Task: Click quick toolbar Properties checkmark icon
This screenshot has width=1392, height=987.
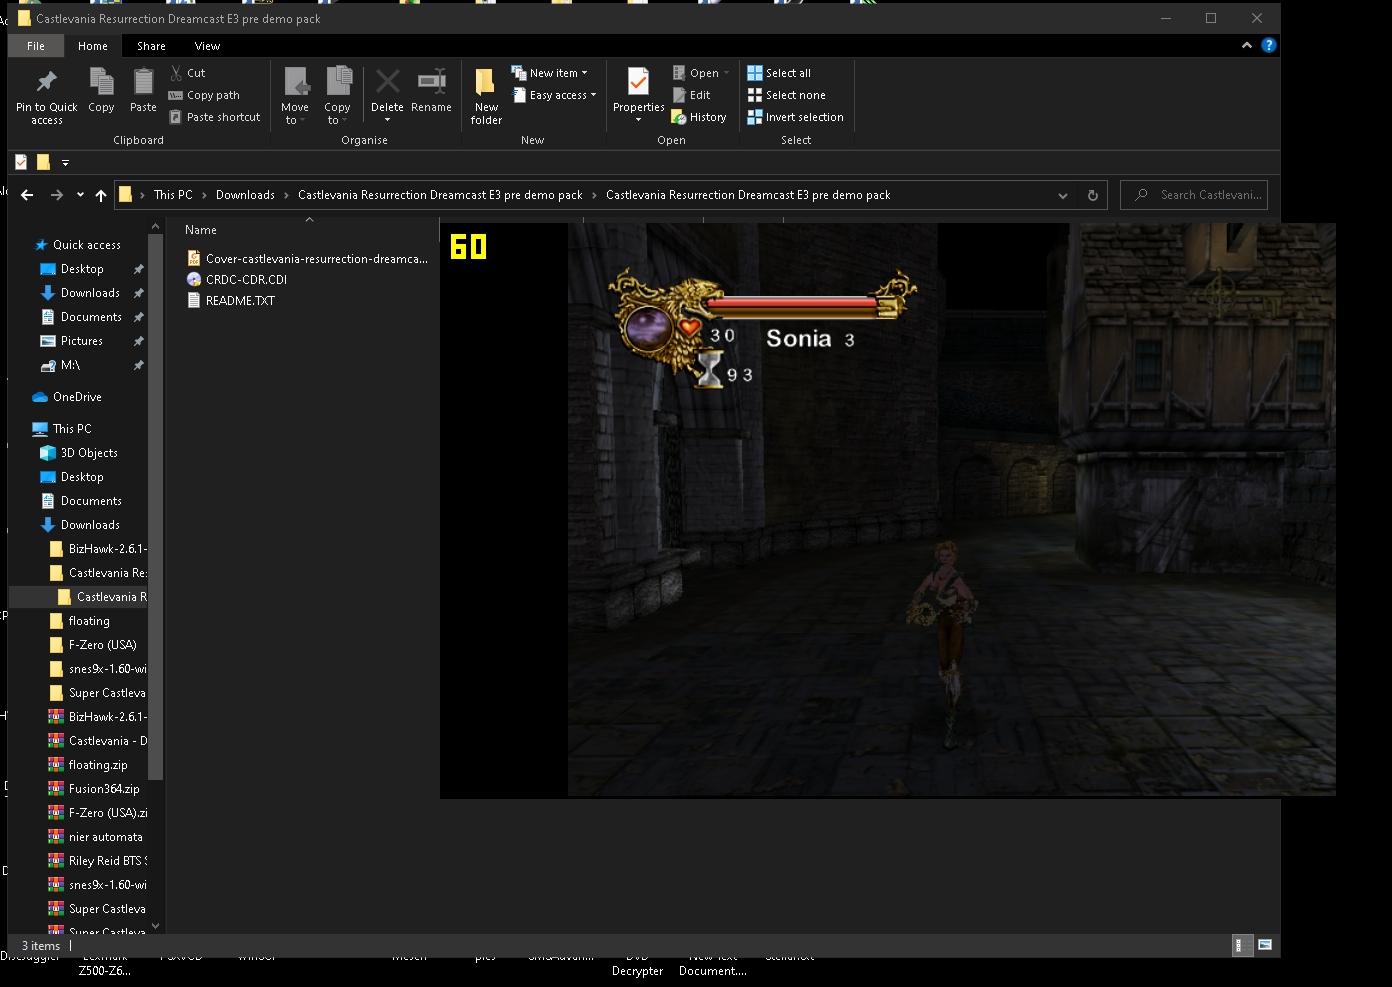Action: pos(21,162)
